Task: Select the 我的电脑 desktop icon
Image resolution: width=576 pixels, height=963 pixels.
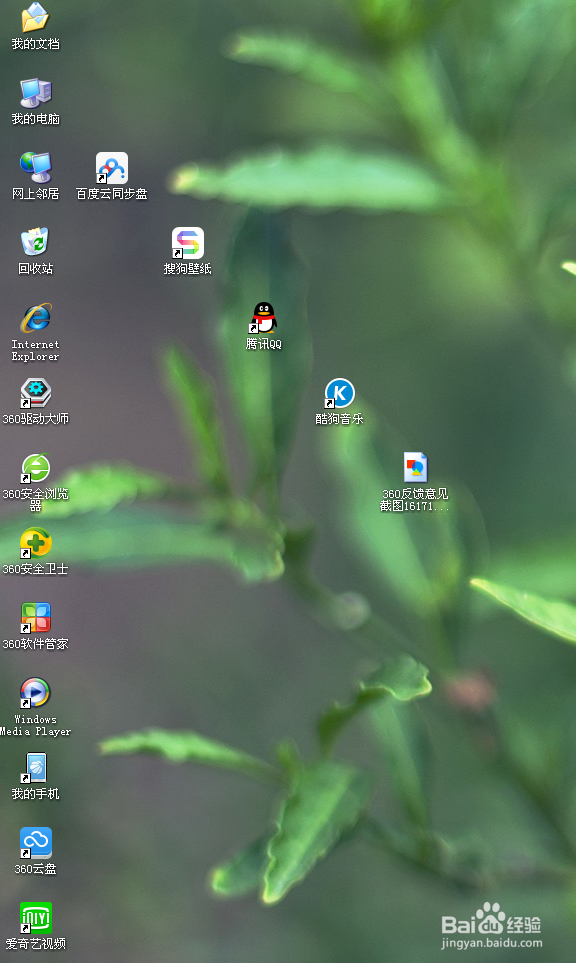Action: [x=36, y=93]
